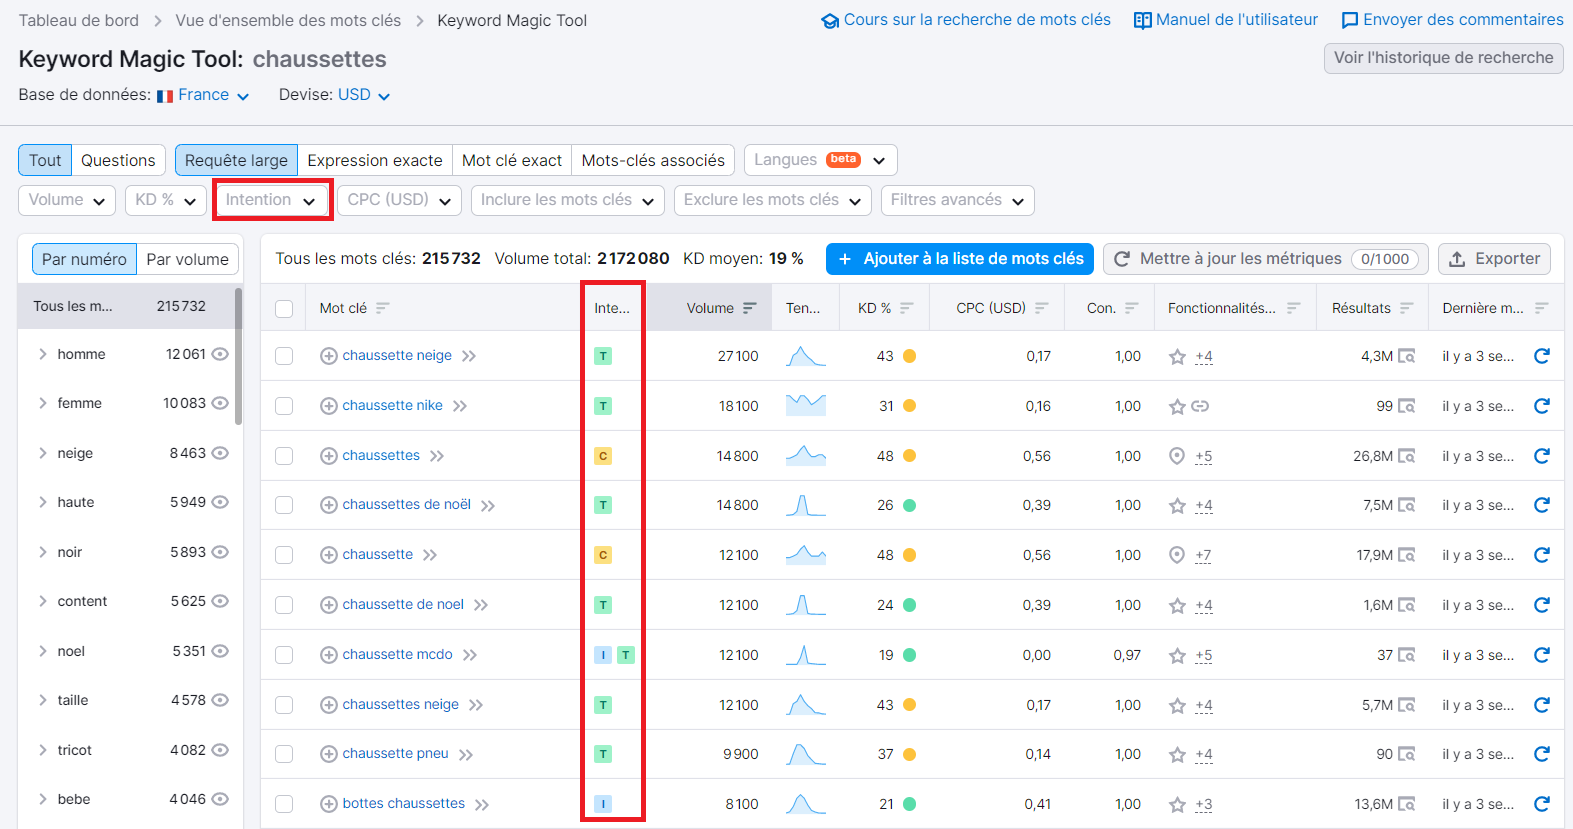Tick checkbox for chaussette neige

point(284,356)
